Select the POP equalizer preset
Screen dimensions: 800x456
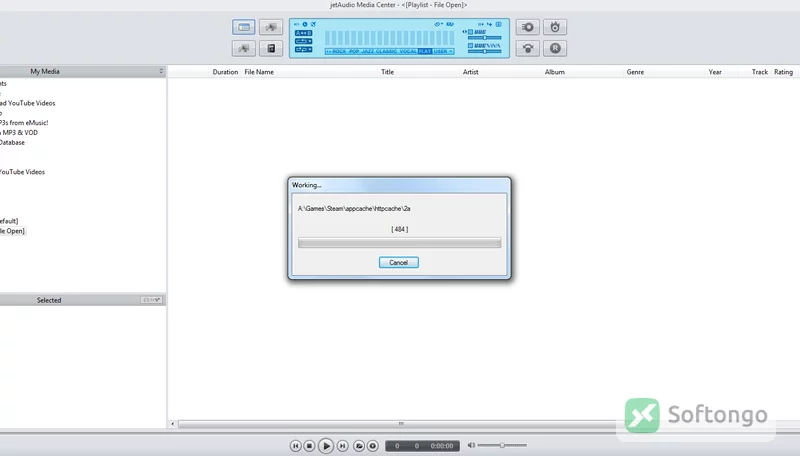pos(354,52)
